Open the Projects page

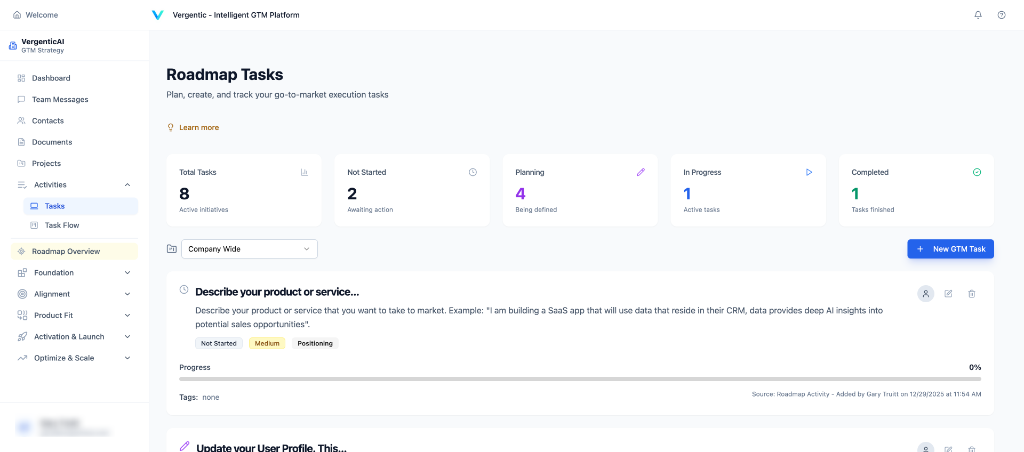[x=74, y=163]
